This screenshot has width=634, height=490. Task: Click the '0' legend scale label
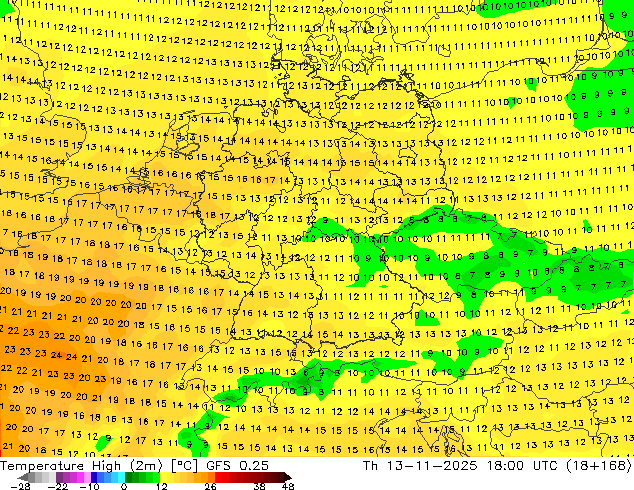[124, 486]
